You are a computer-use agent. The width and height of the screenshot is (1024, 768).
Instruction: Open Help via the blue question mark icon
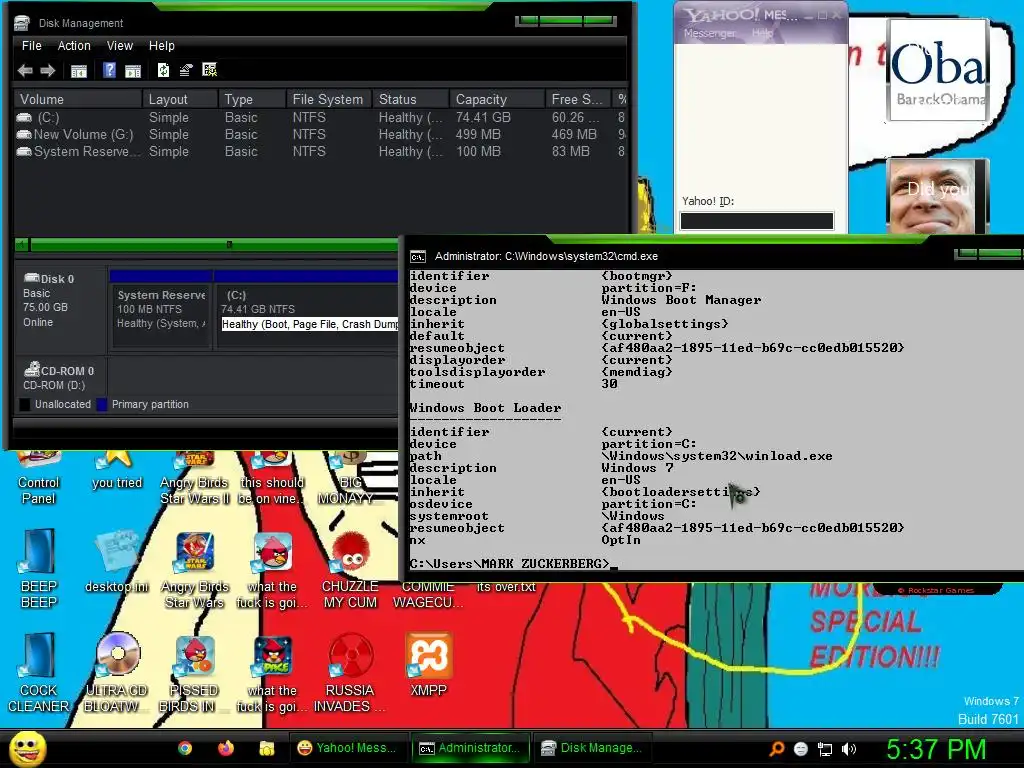pos(109,70)
